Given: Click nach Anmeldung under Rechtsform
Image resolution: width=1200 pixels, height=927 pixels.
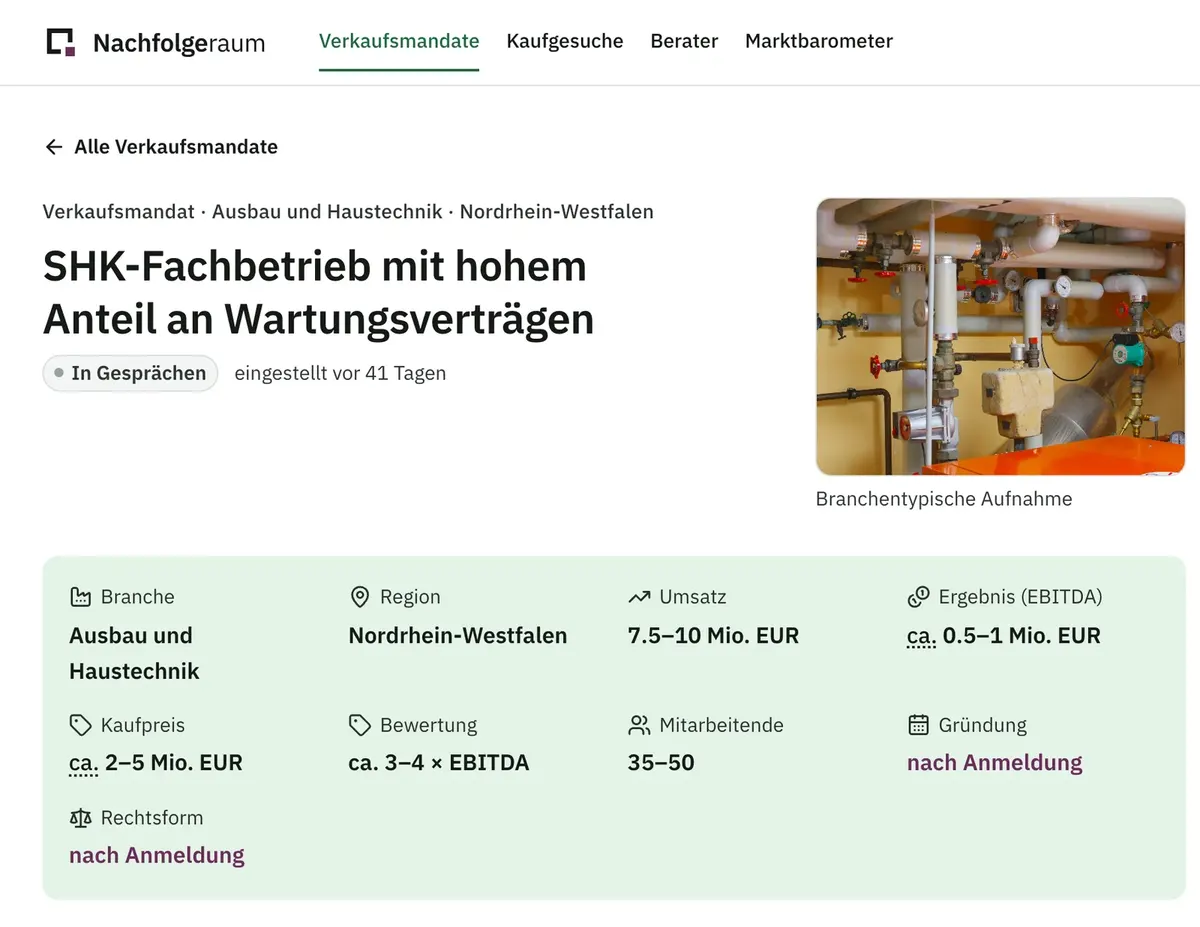Looking at the screenshot, I should tap(157, 855).
